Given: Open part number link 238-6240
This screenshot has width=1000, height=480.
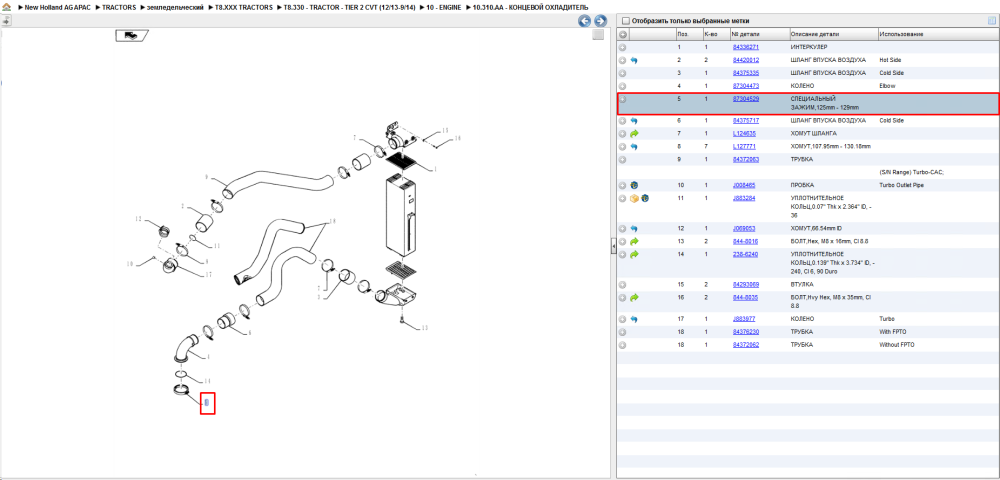Looking at the screenshot, I should 745,254.
